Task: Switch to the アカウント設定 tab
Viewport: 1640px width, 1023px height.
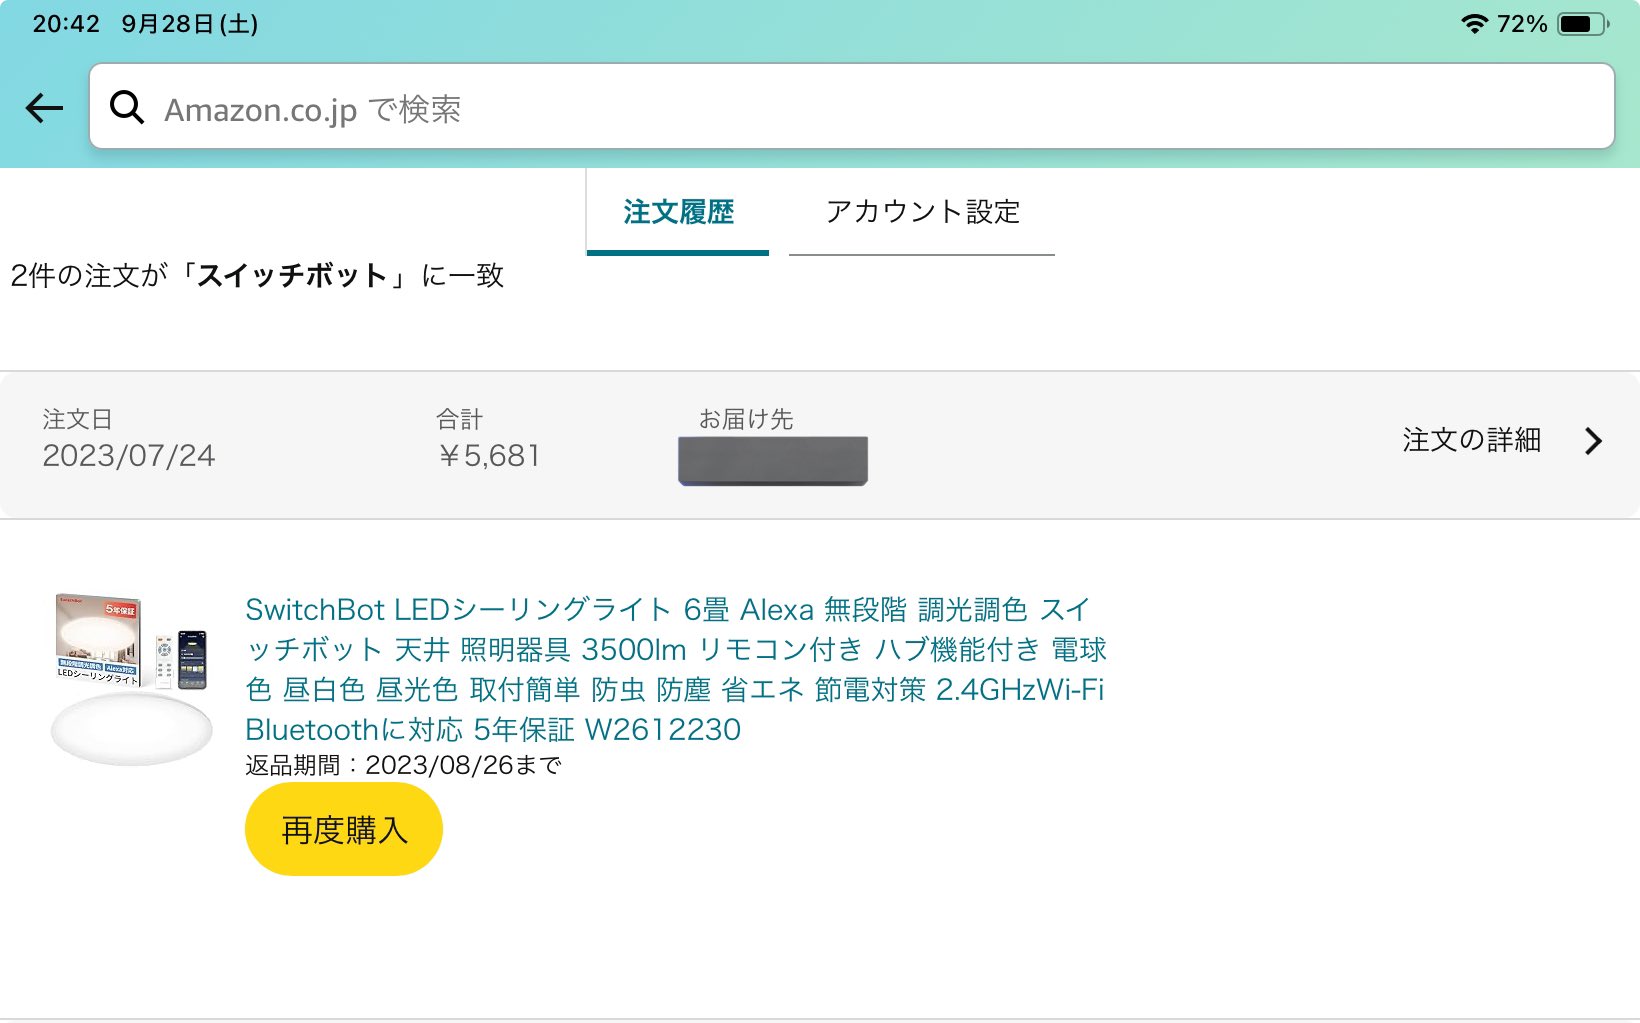Action: point(922,212)
